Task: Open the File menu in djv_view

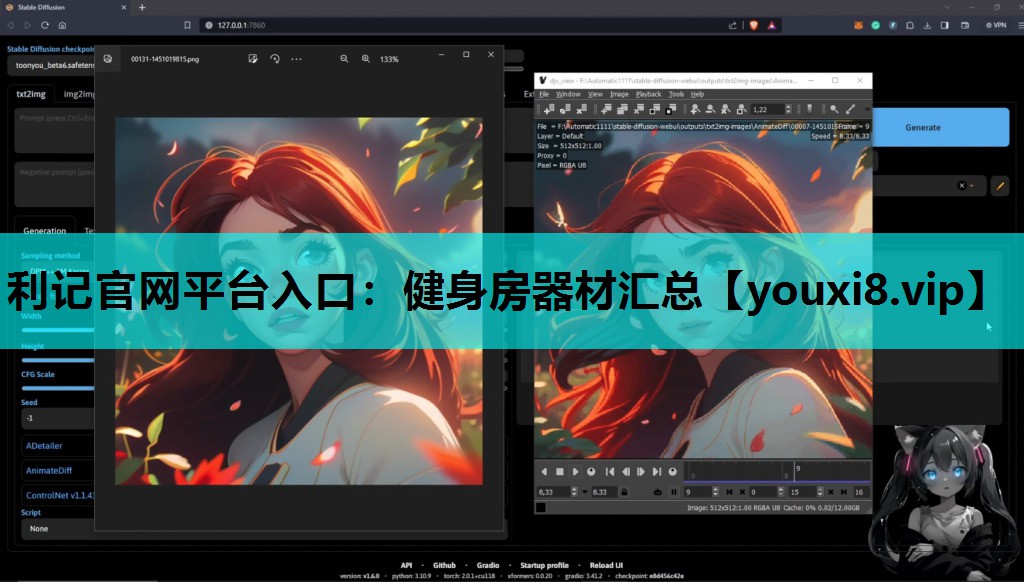Action: (544, 94)
